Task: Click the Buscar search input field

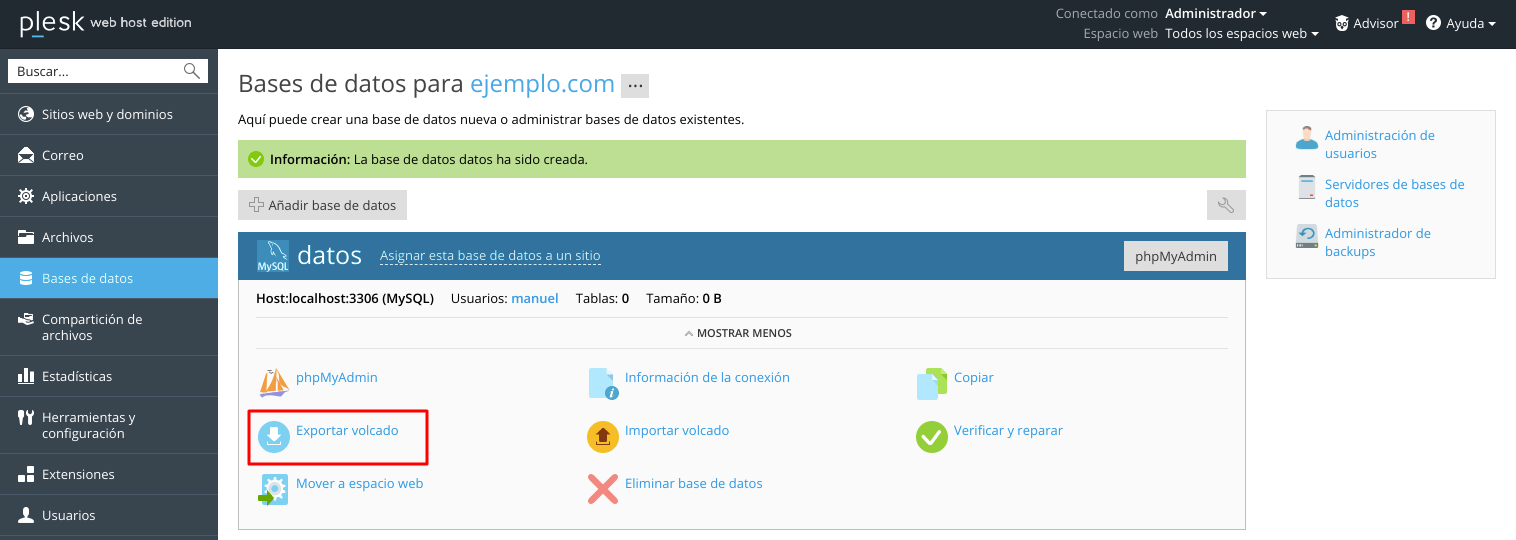Action: [97, 71]
